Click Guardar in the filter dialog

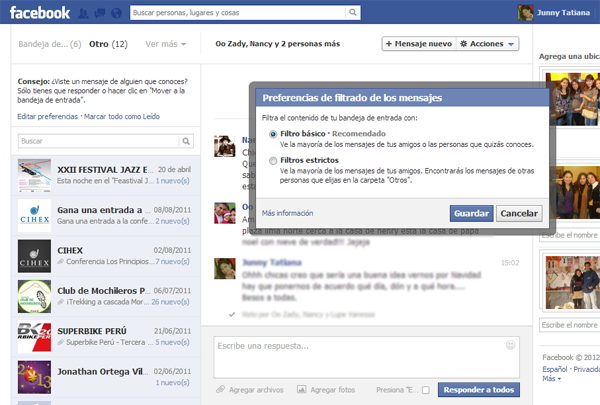pyautogui.click(x=471, y=213)
